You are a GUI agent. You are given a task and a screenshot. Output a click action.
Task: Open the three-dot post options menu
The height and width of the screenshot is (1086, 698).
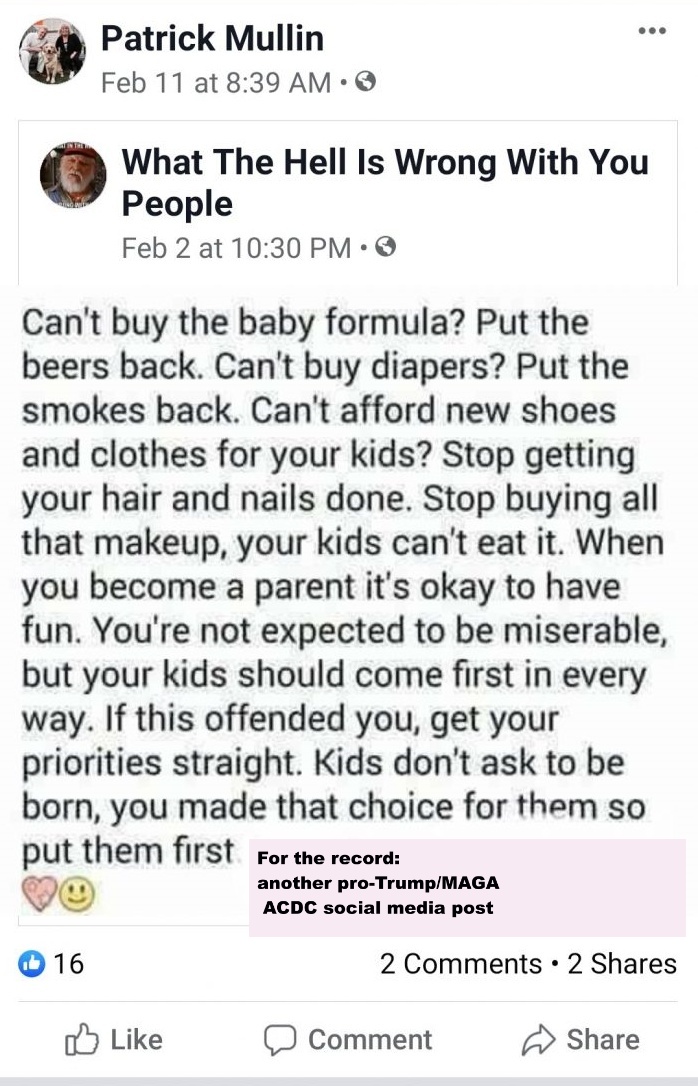pyautogui.click(x=651, y=32)
